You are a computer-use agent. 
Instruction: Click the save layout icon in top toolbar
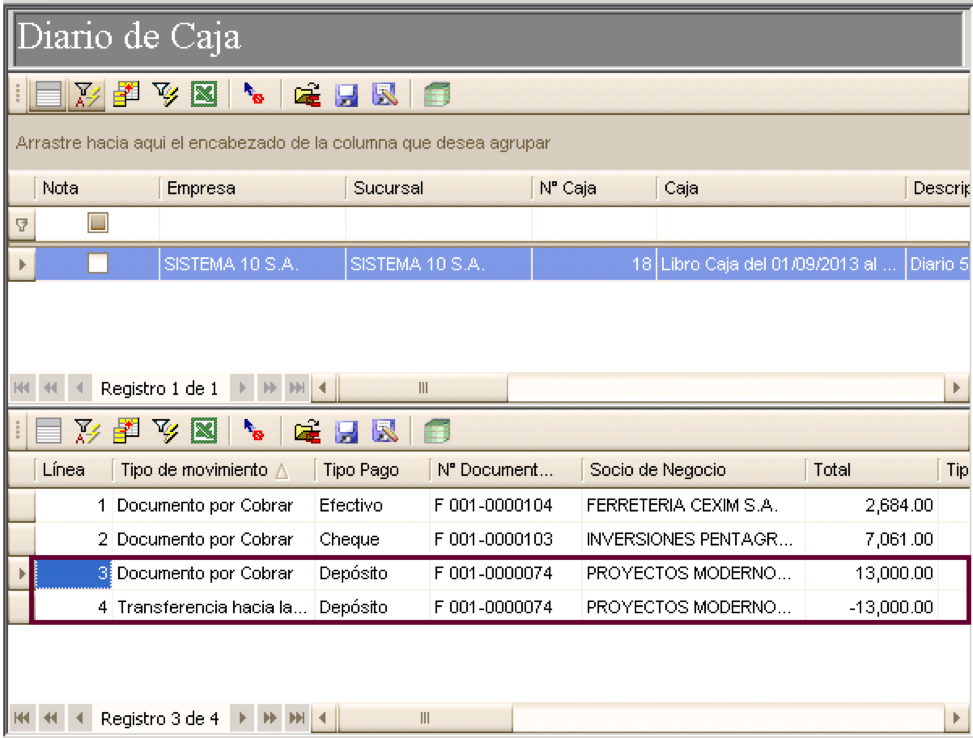pyautogui.click(x=346, y=95)
